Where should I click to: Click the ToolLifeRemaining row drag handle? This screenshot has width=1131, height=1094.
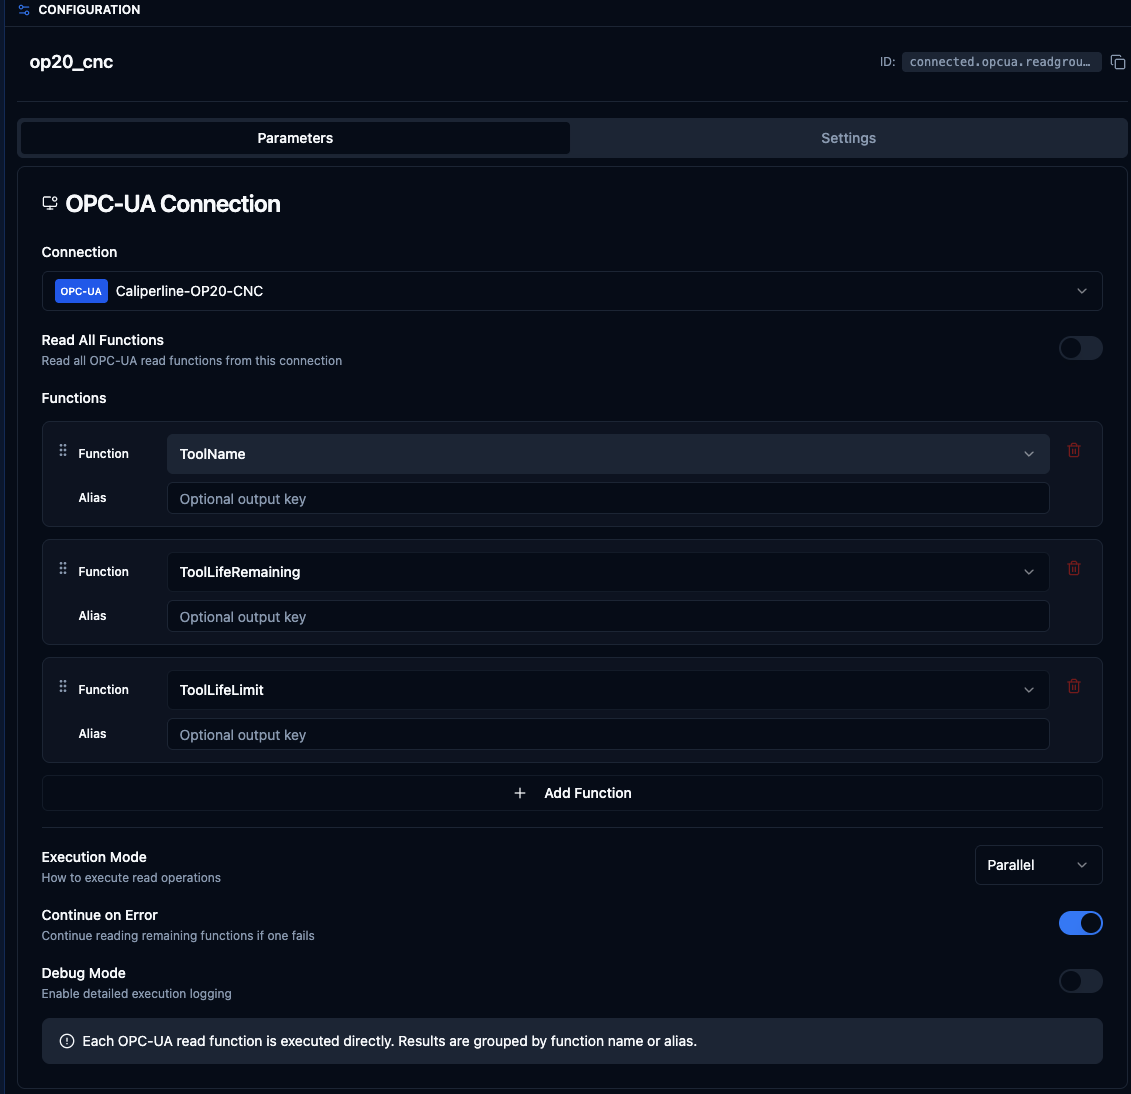(x=63, y=569)
